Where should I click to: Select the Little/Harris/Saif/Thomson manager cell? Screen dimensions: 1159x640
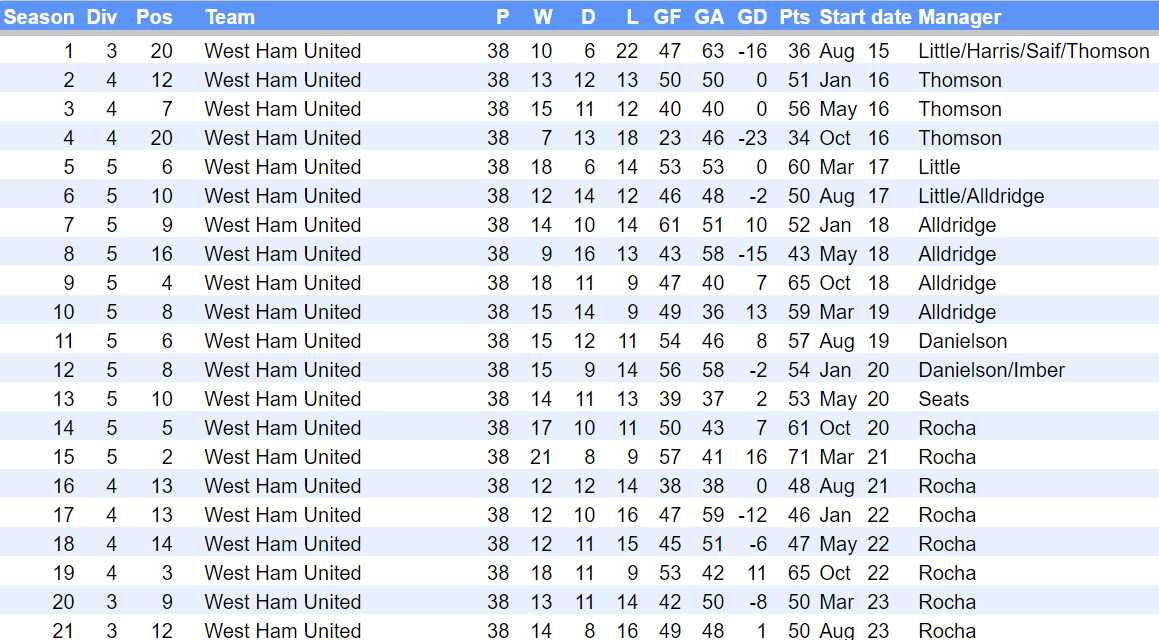1033,51
